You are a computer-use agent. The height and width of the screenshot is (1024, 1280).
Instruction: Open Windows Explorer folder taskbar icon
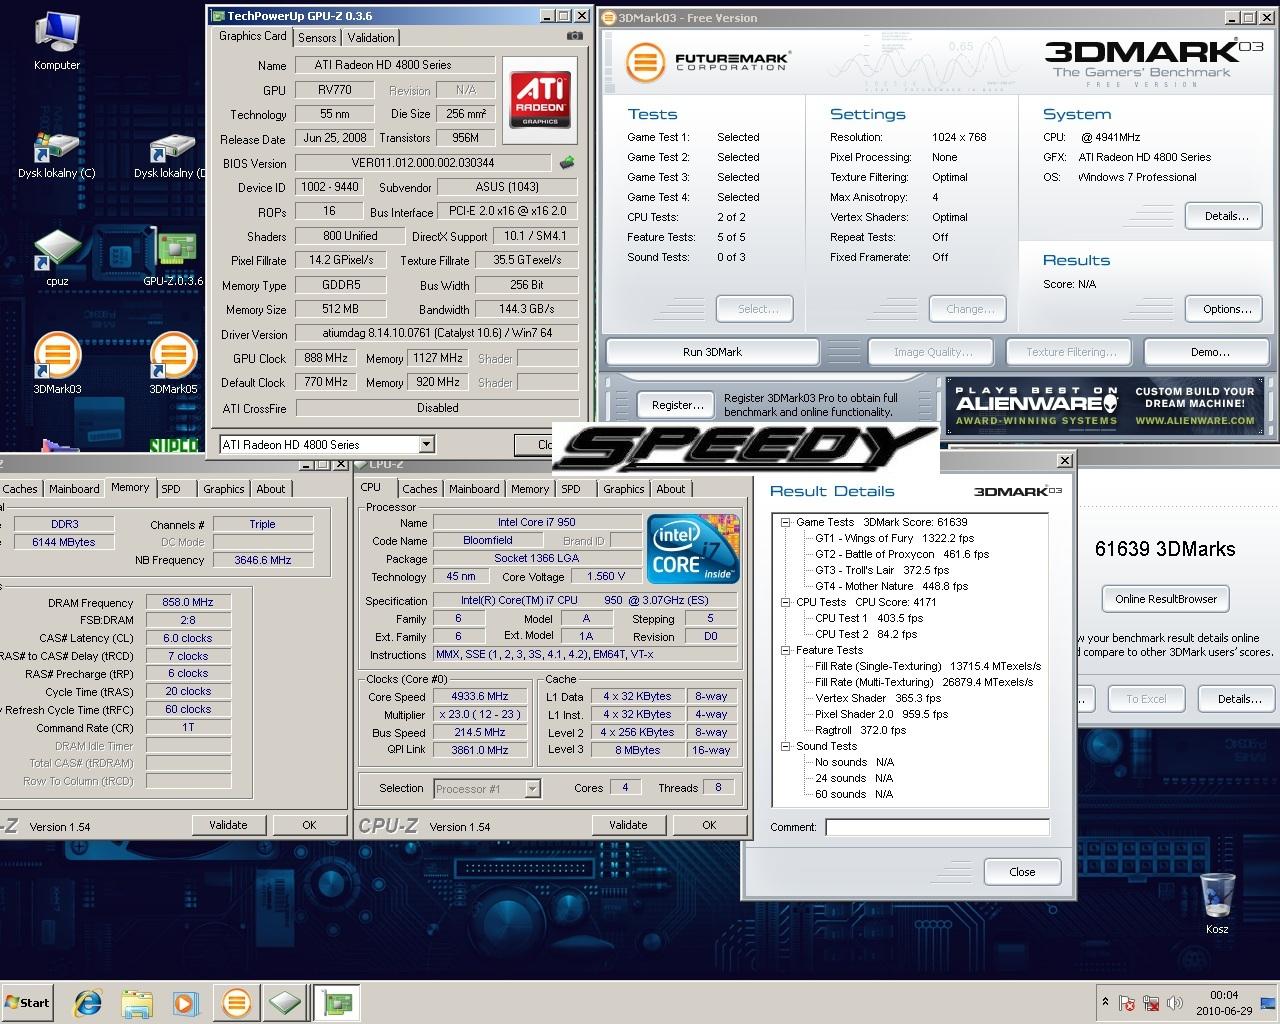(x=137, y=1002)
